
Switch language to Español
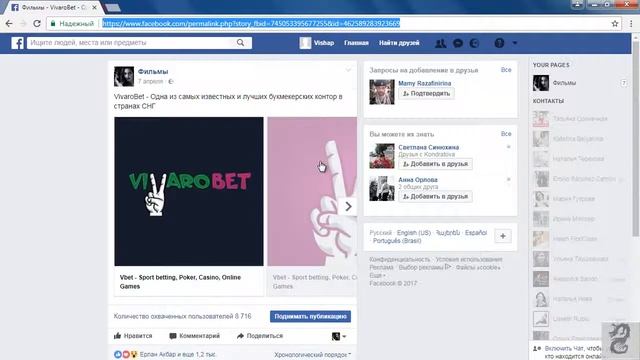(476, 233)
